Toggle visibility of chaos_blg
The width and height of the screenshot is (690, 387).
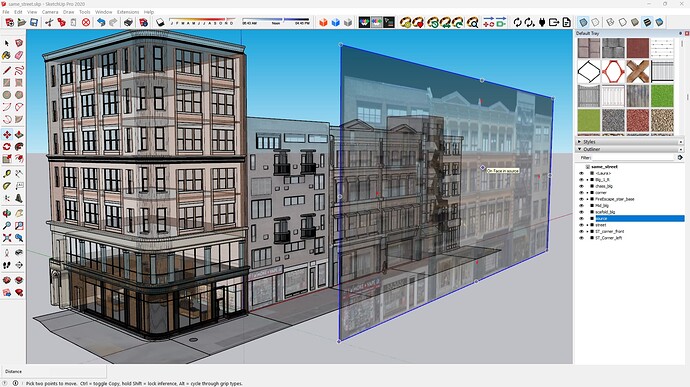pyautogui.click(x=581, y=186)
